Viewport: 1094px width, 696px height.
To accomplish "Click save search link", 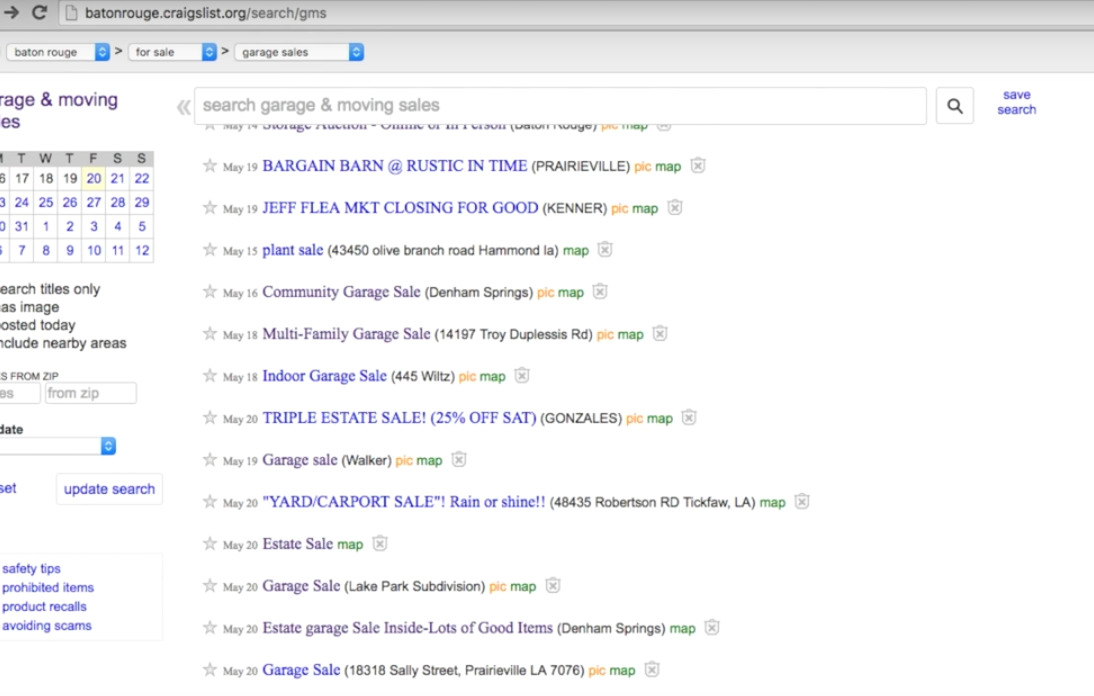I will click(x=1017, y=103).
